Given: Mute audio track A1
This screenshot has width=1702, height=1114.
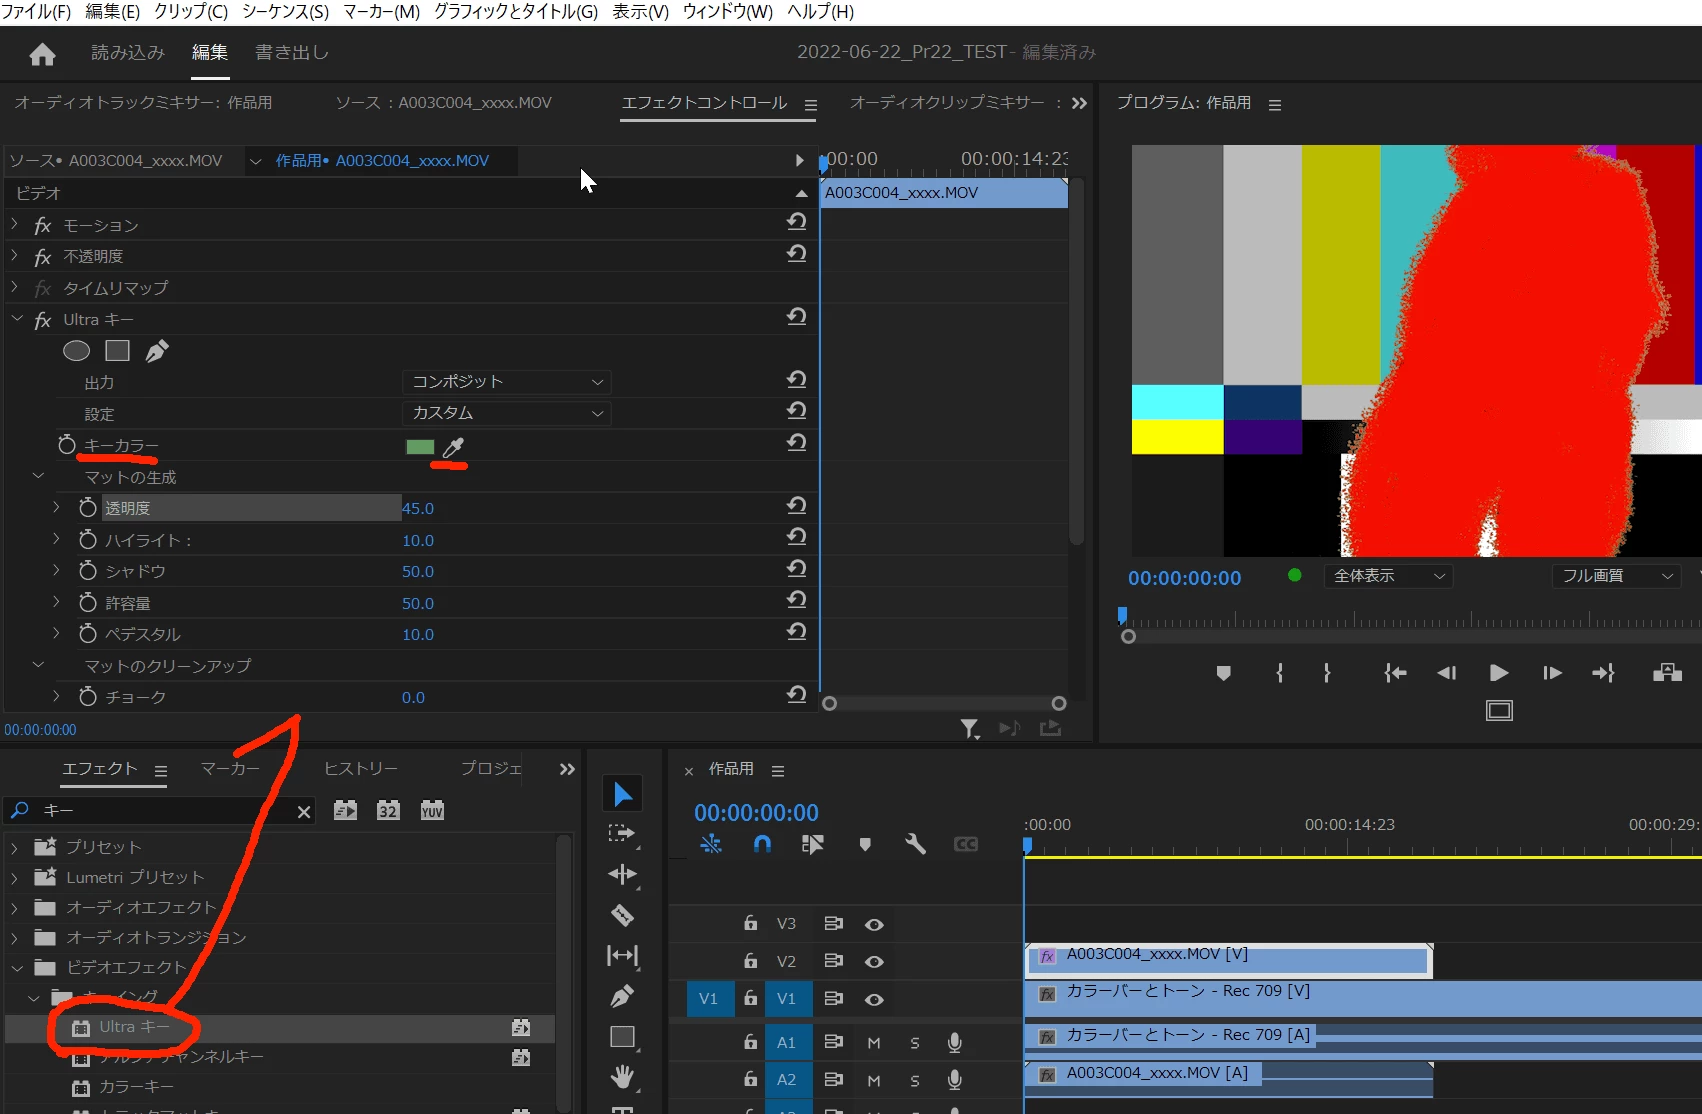Looking at the screenshot, I should [874, 1043].
